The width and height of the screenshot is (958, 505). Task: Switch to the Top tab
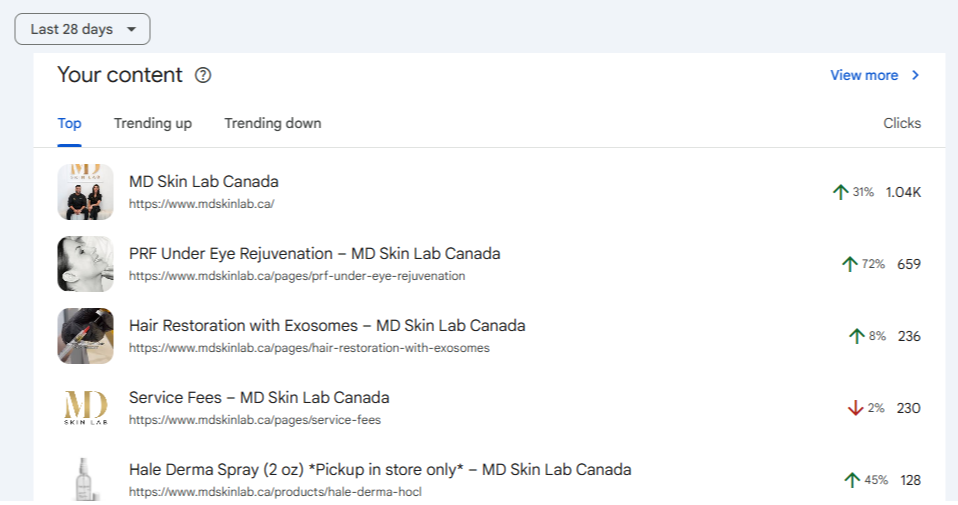tap(69, 123)
